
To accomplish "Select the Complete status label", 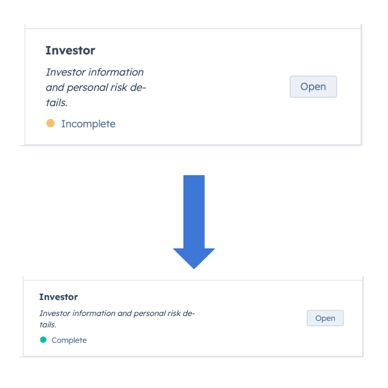I will [69, 340].
